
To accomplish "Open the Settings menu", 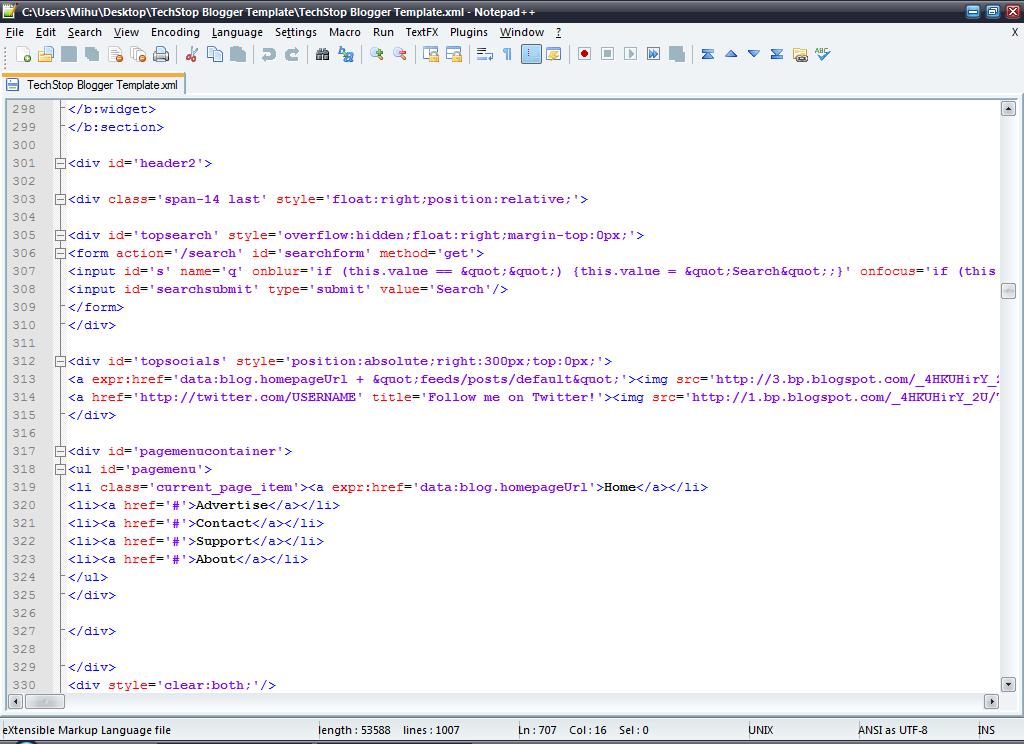I will click(295, 32).
